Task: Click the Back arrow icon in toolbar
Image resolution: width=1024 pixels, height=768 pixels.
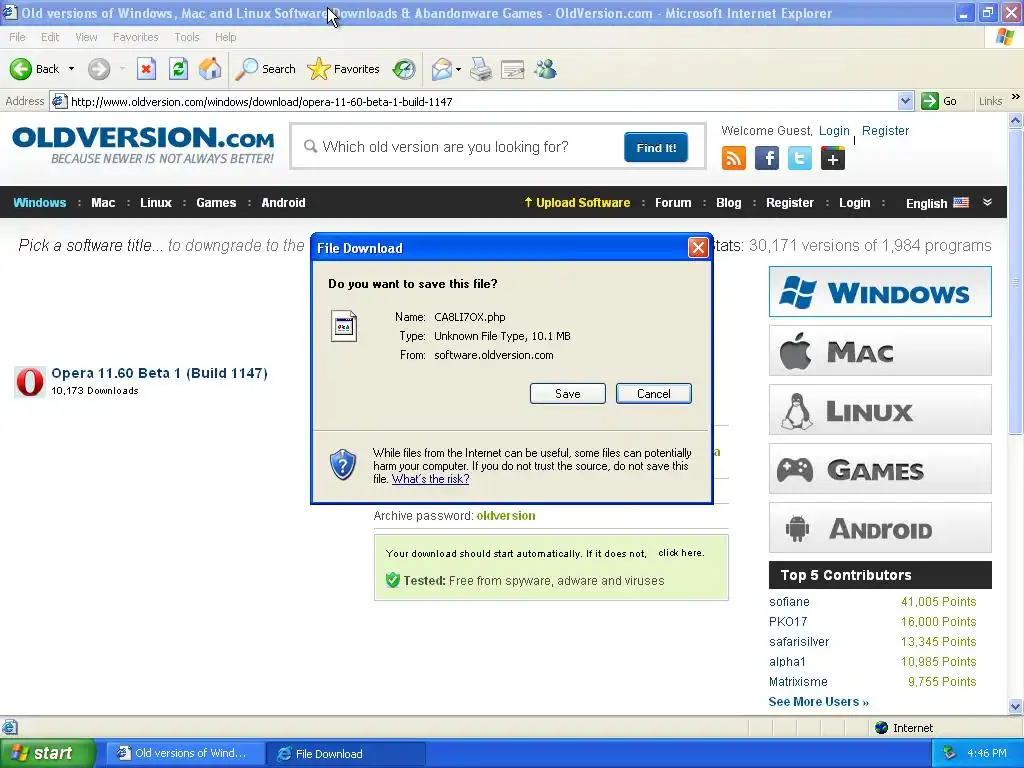Action: 21,69
